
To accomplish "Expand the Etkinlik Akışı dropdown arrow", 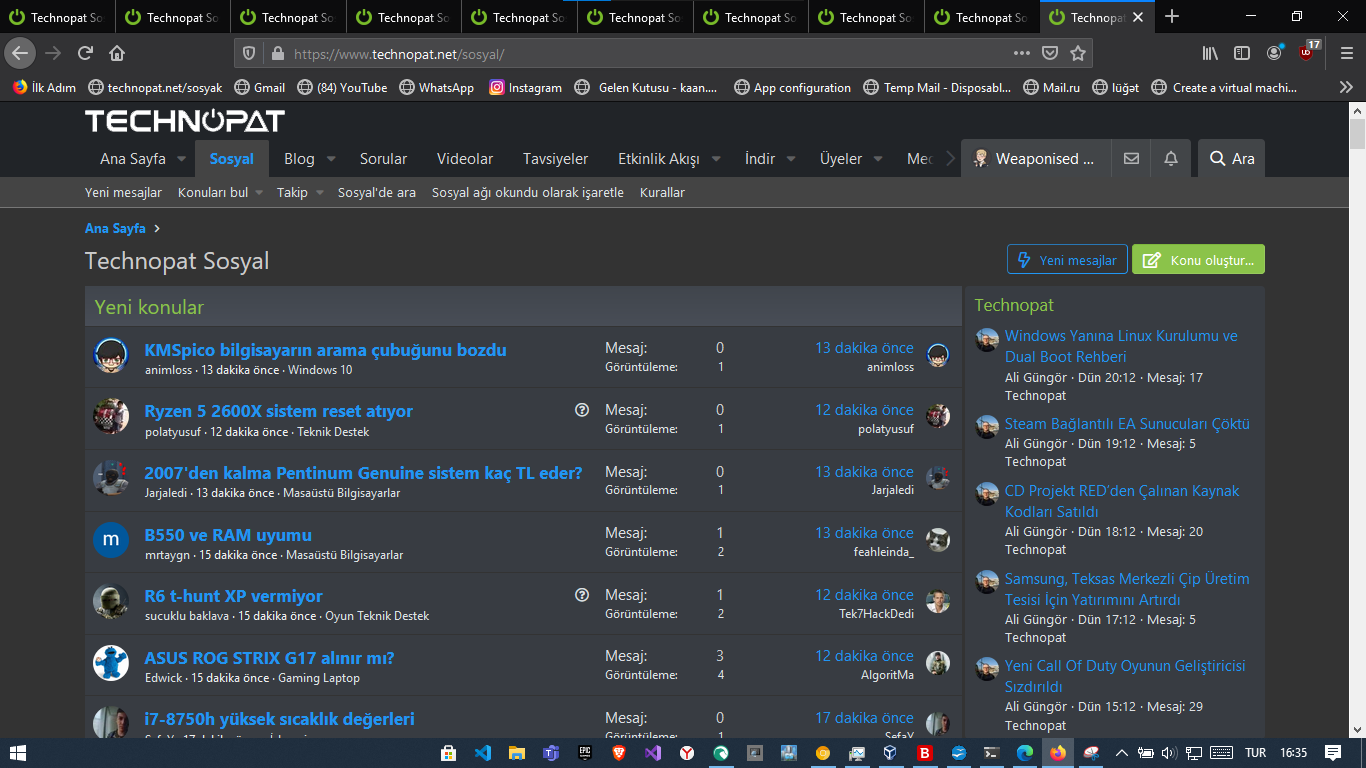I will (x=716, y=159).
